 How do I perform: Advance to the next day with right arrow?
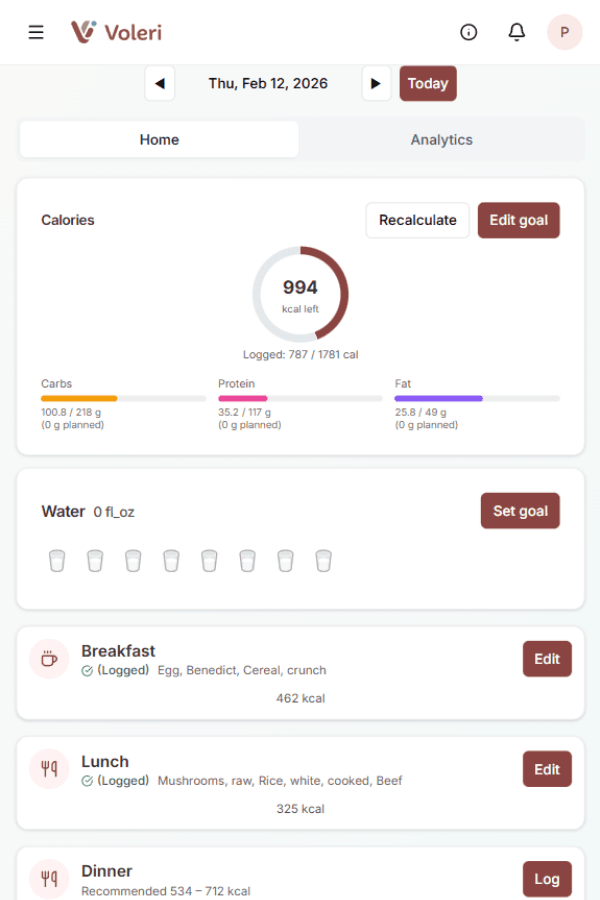[376, 83]
